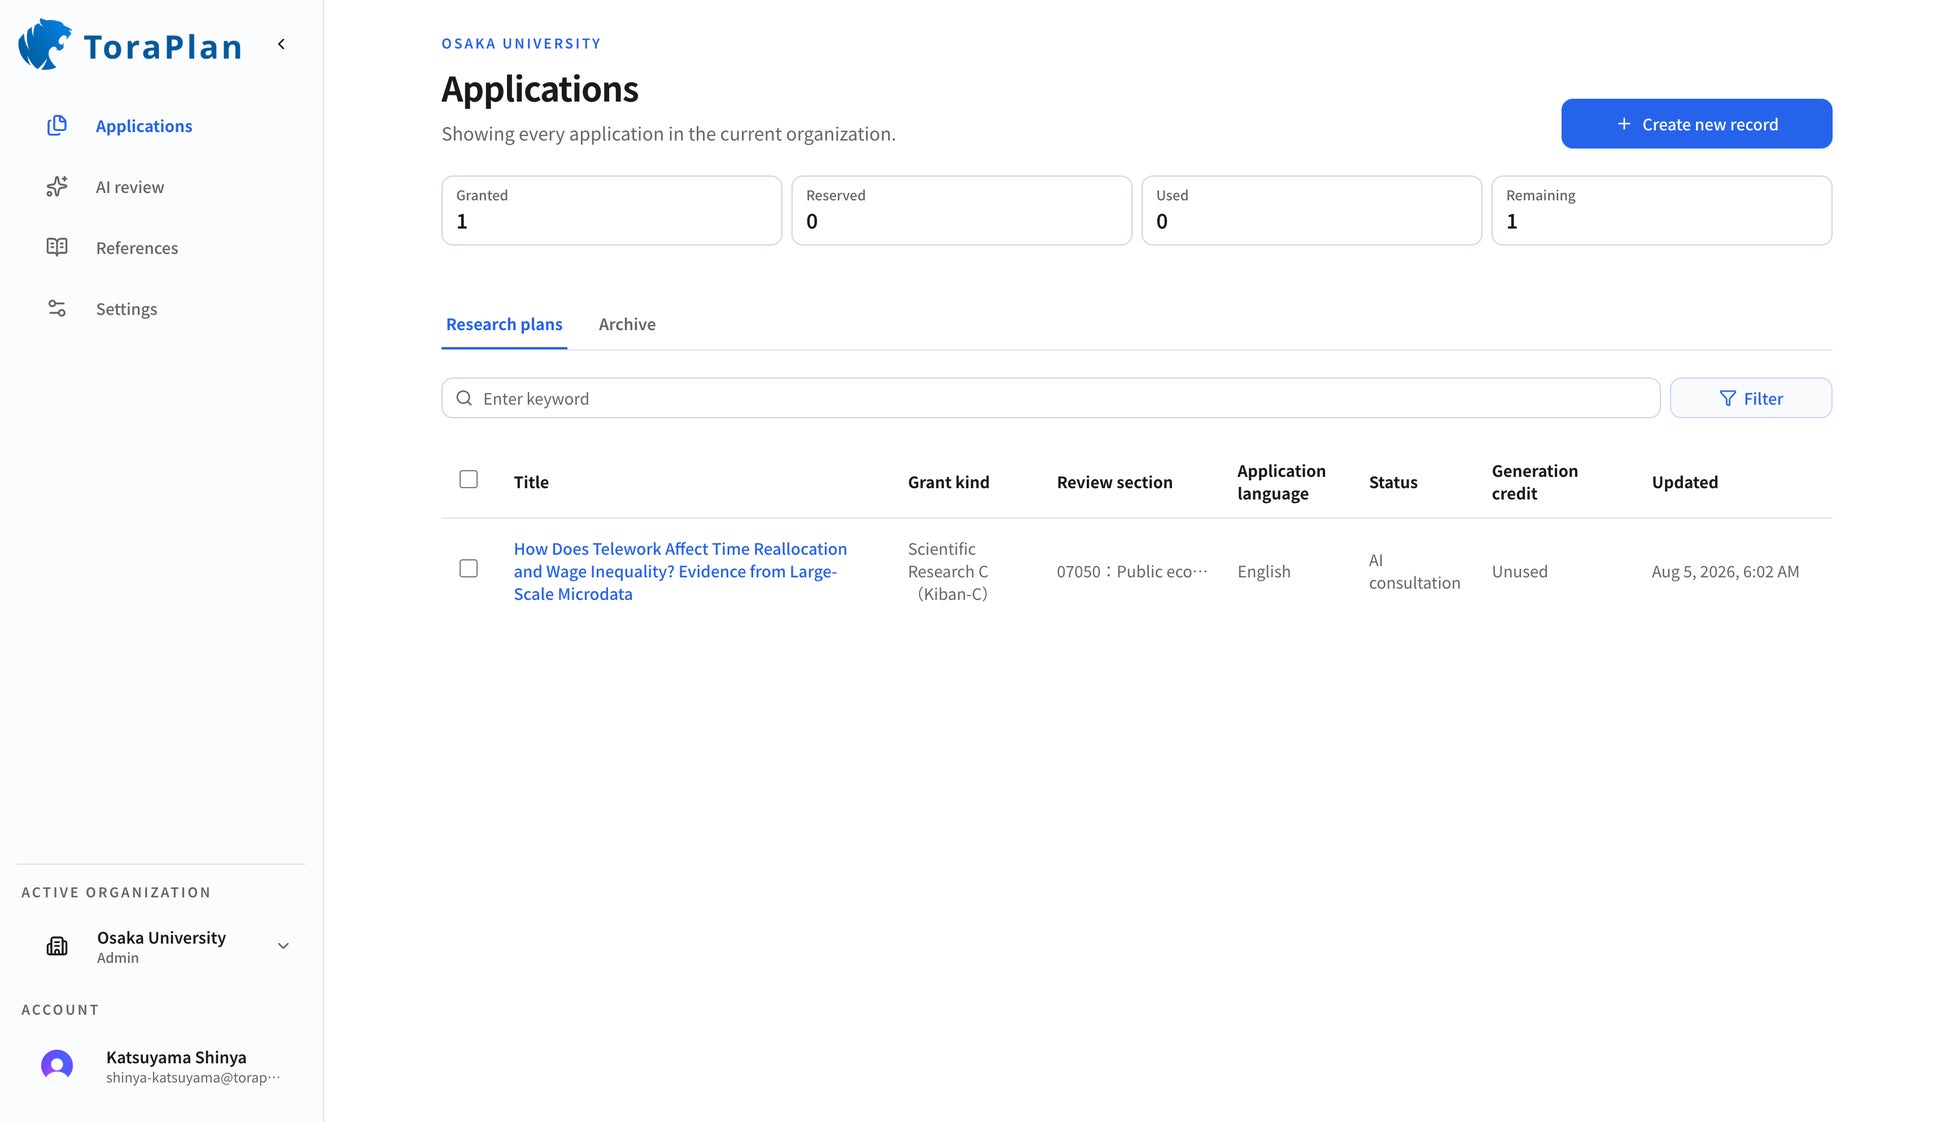1950x1122 pixels.
Task: Click the Katsuyama Shinya user avatar
Action: click(x=57, y=1065)
